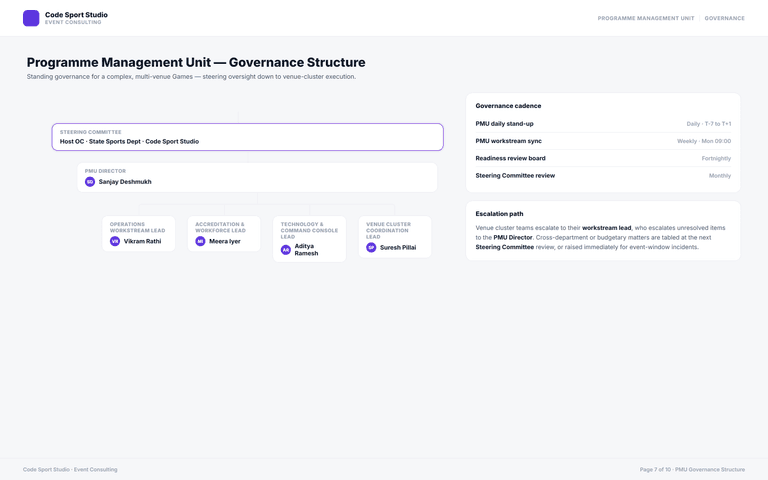Click the Readiness review board row
The height and width of the screenshot is (480, 768).
[603, 158]
